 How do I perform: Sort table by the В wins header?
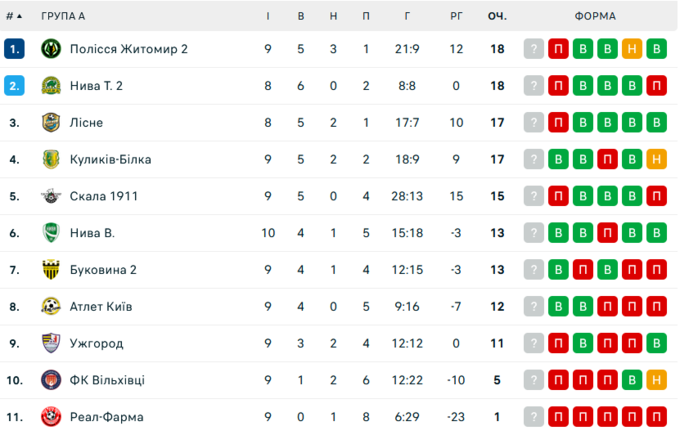click(301, 16)
